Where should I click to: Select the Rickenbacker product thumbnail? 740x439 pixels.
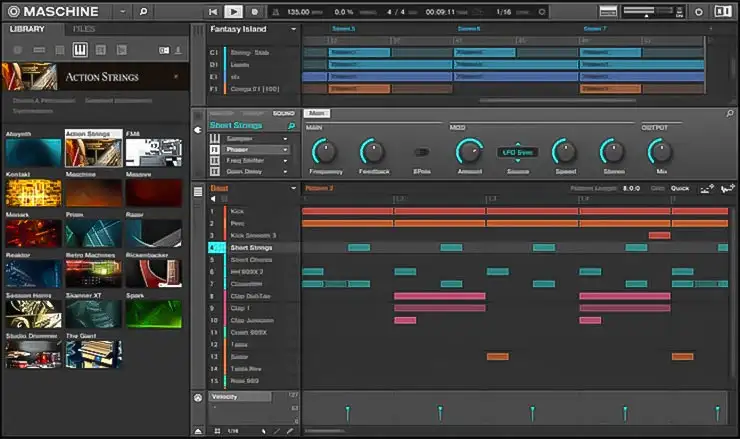point(154,273)
